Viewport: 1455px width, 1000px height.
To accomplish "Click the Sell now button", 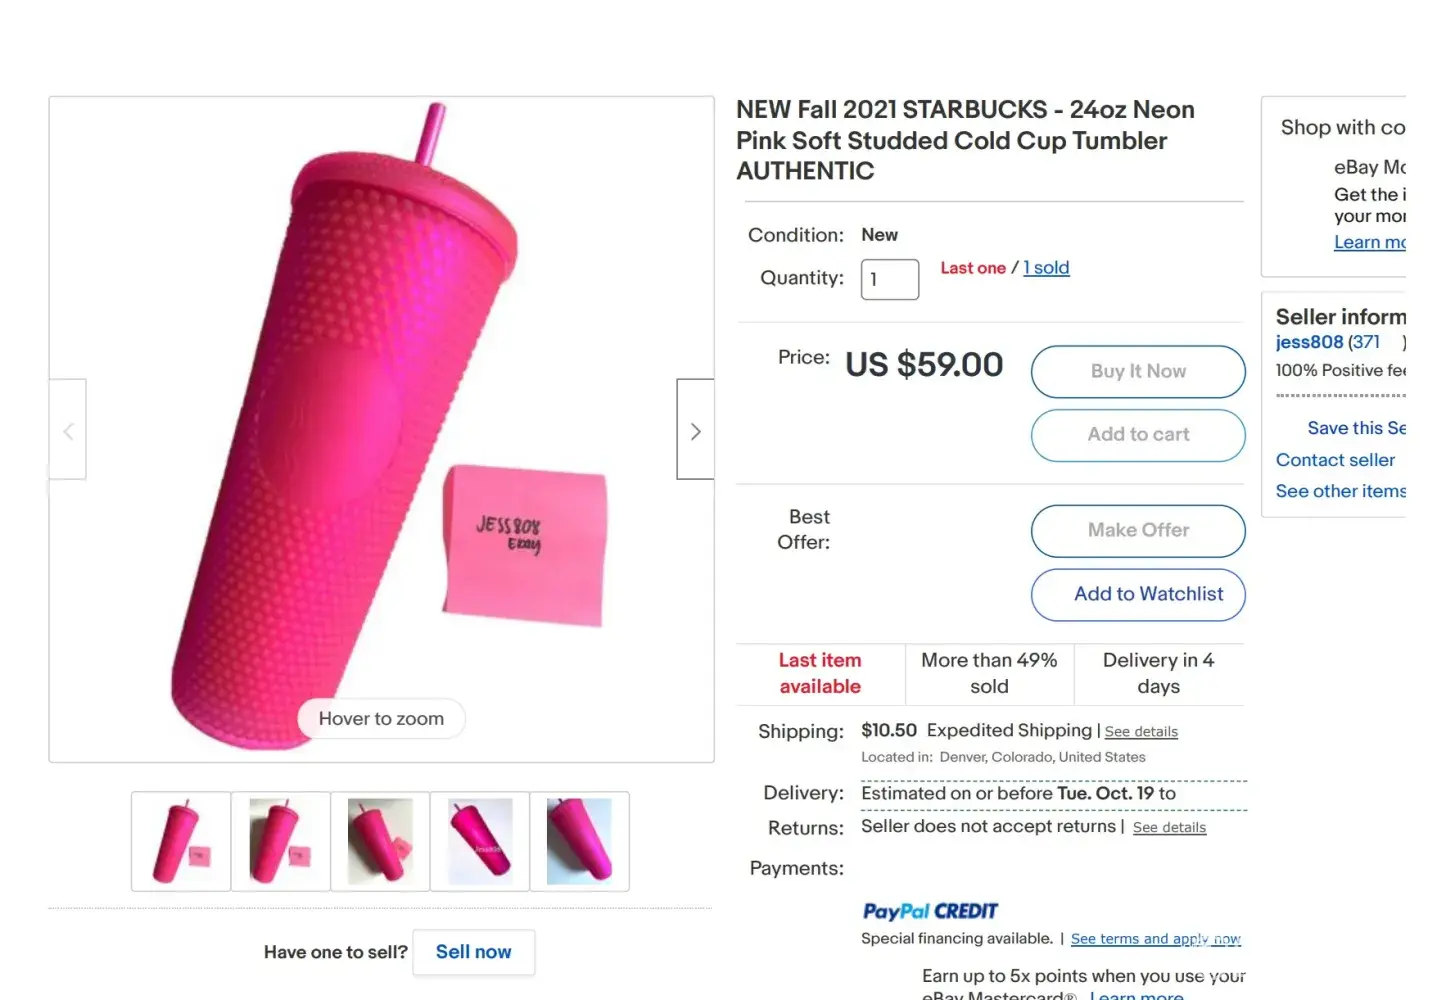I will pos(473,952).
